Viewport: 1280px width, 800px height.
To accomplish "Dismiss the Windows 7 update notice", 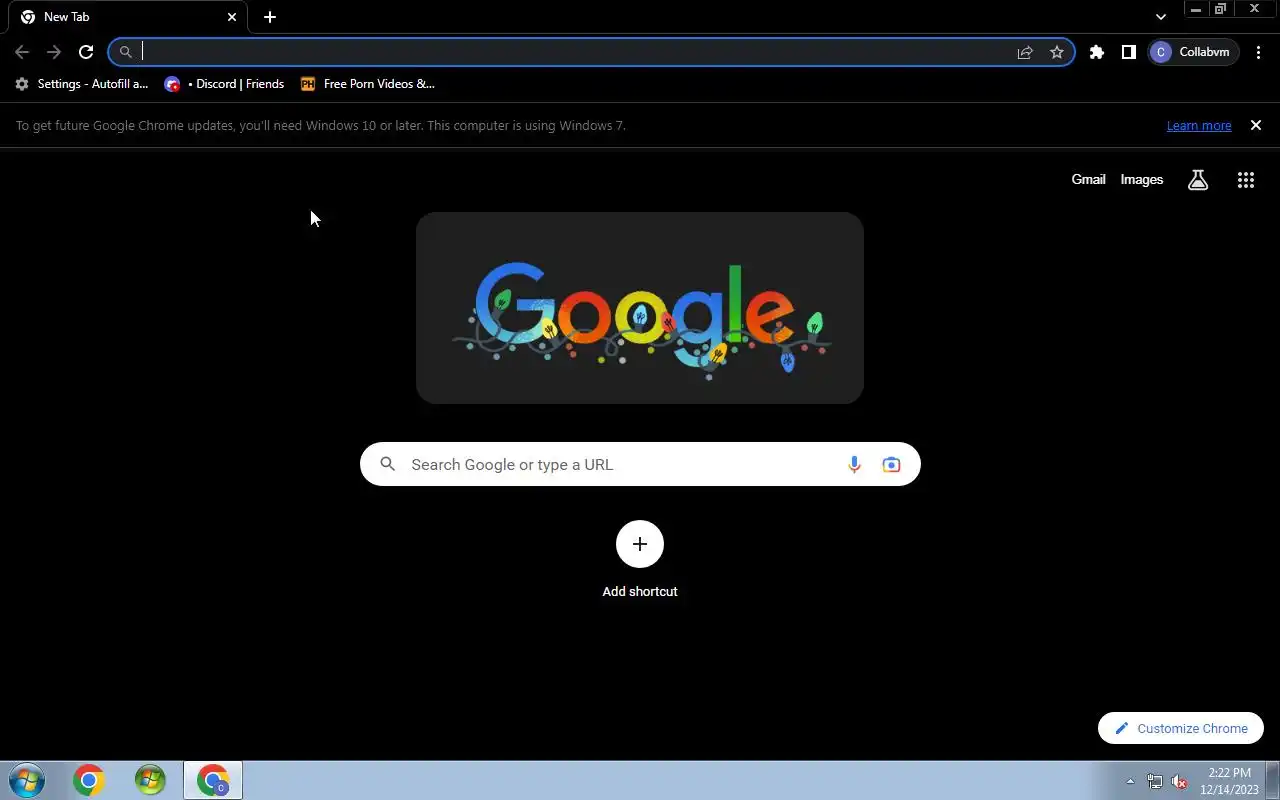I will click(1256, 125).
